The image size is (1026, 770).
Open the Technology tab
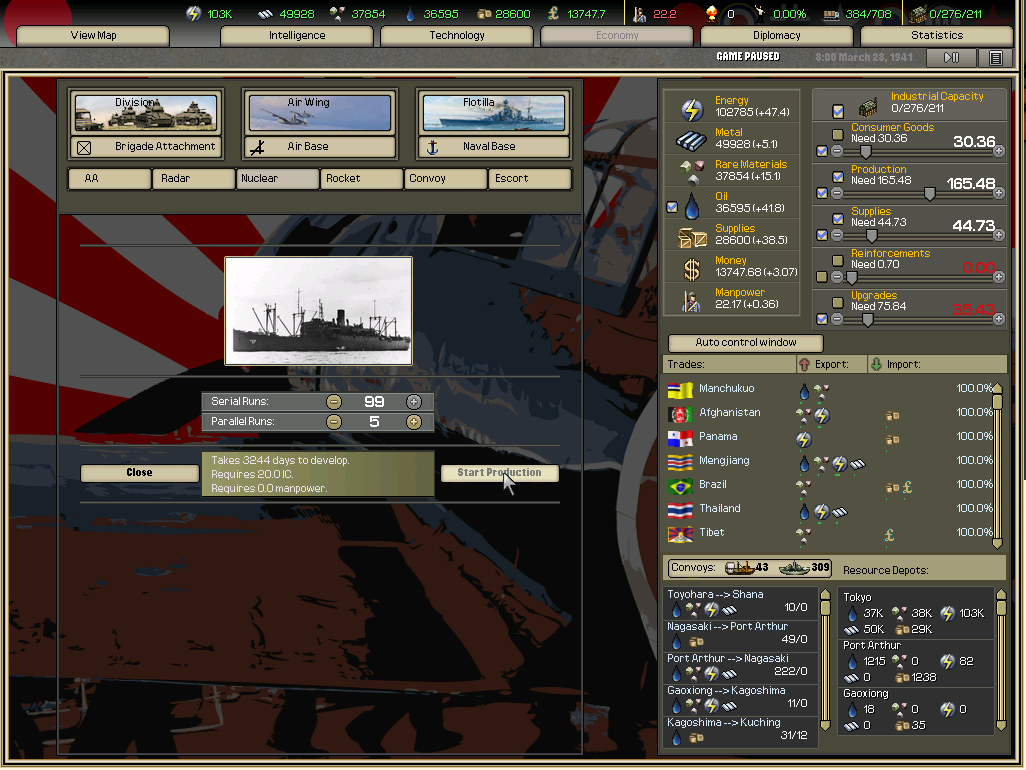[457, 36]
